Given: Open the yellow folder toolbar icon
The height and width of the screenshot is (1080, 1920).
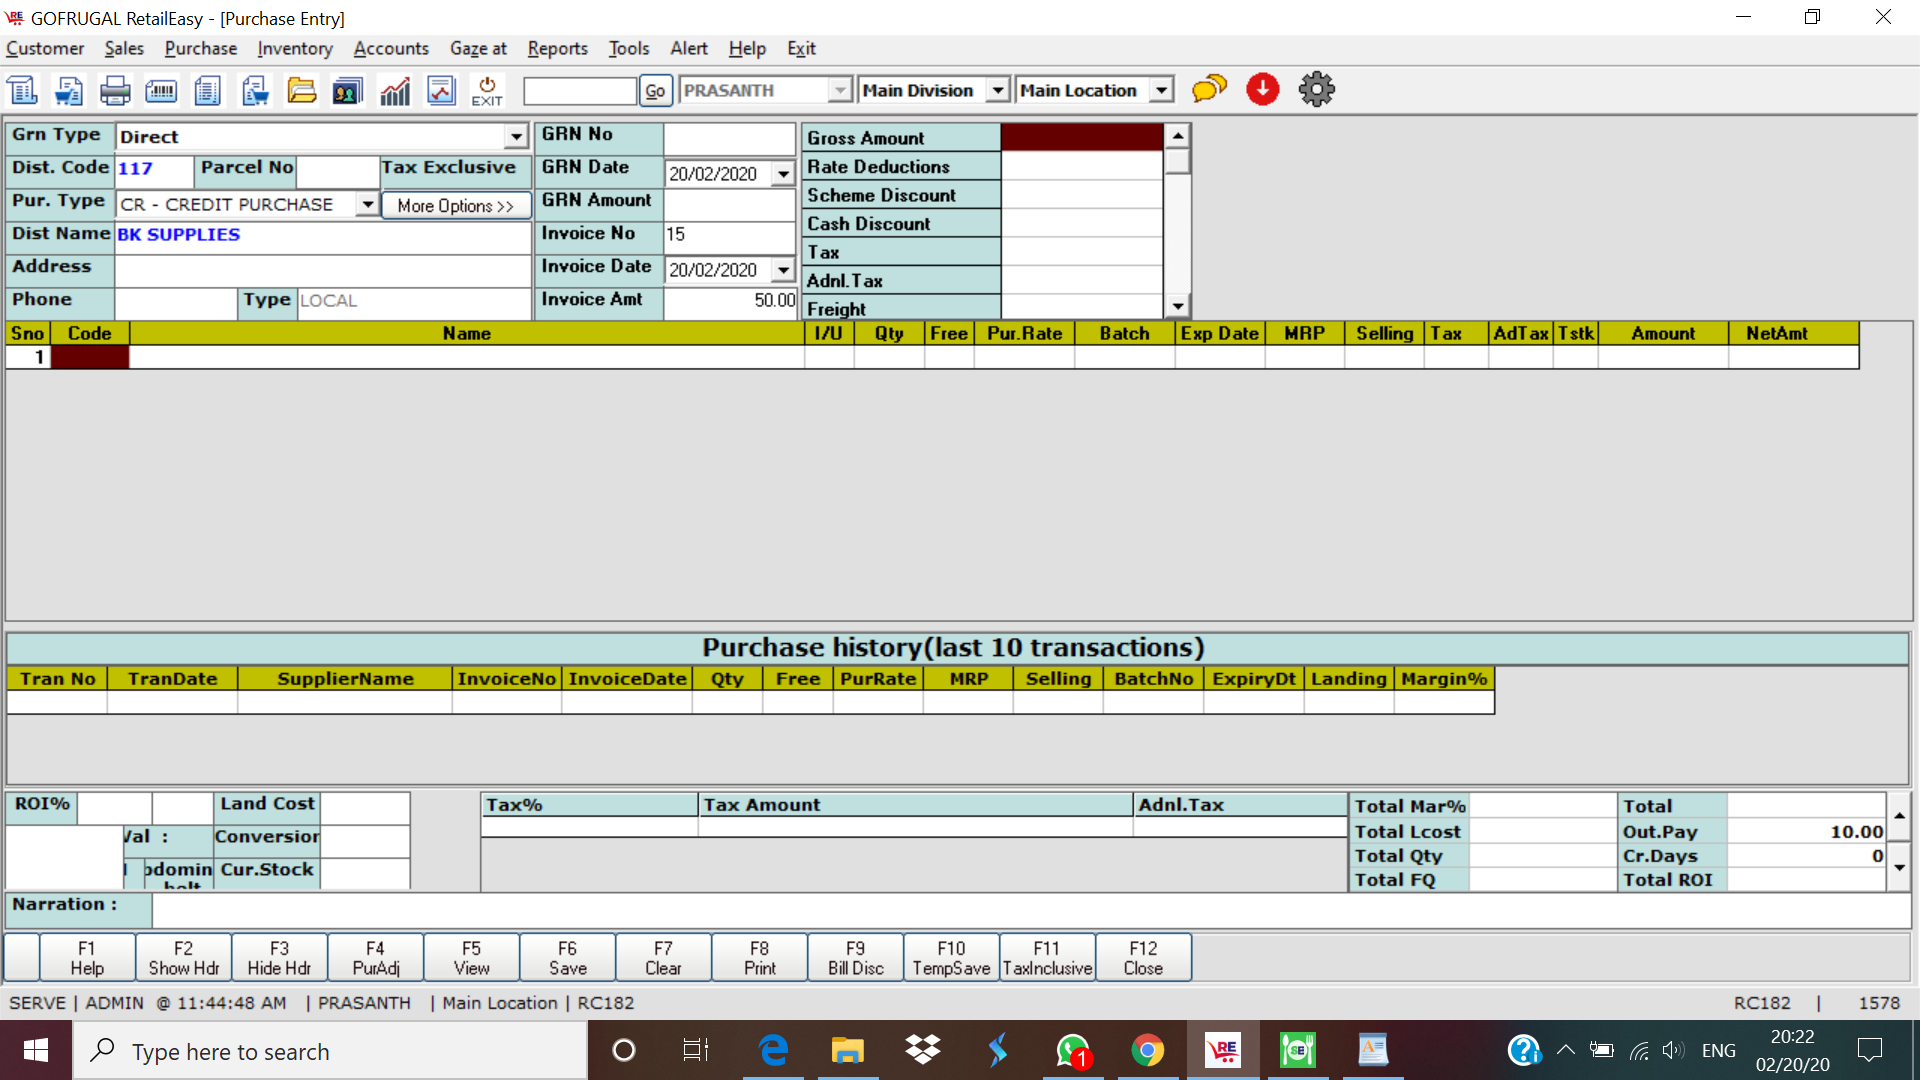Looking at the screenshot, I should point(301,91).
